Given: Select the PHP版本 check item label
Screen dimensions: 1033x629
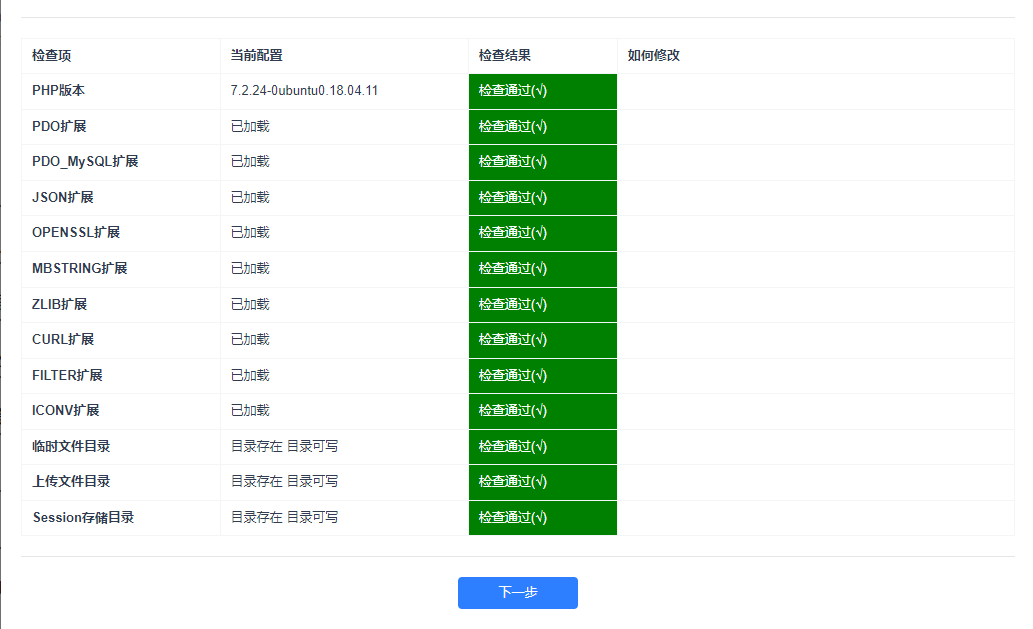Looking at the screenshot, I should click(59, 91).
